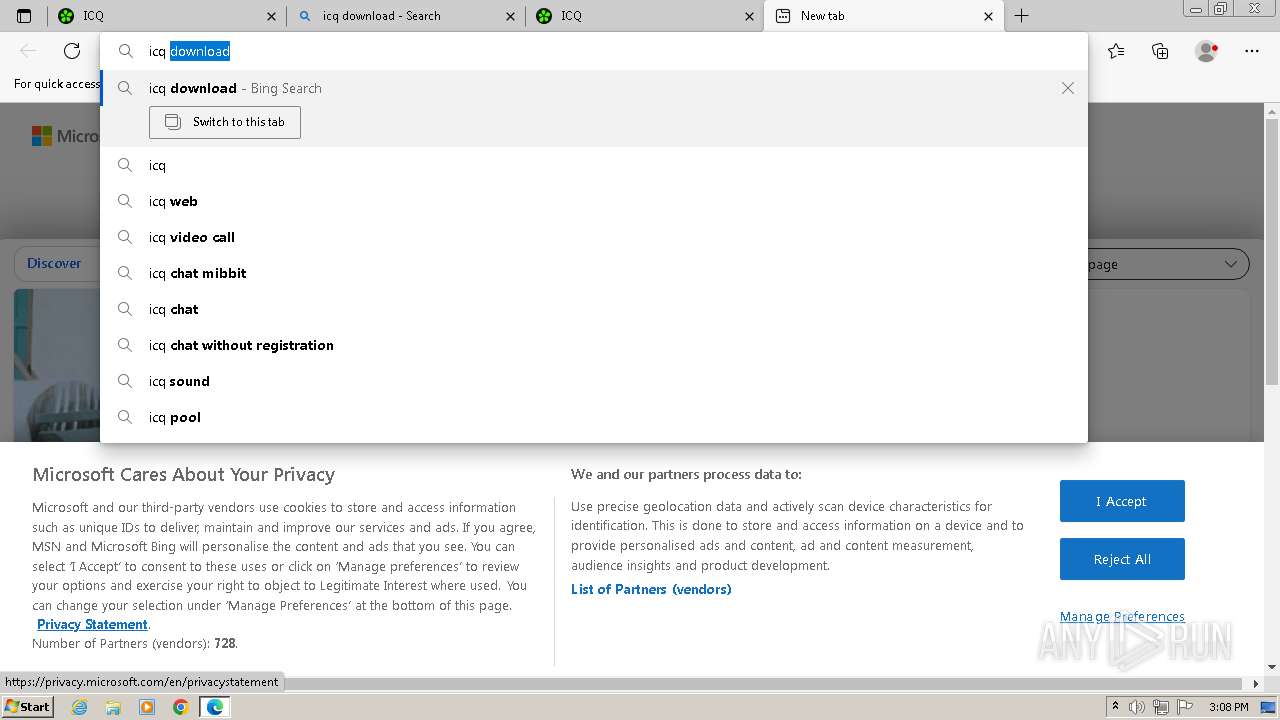The height and width of the screenshot is (720, 1280).
Task: Close the New tab tab
Action: pos(989,16)
